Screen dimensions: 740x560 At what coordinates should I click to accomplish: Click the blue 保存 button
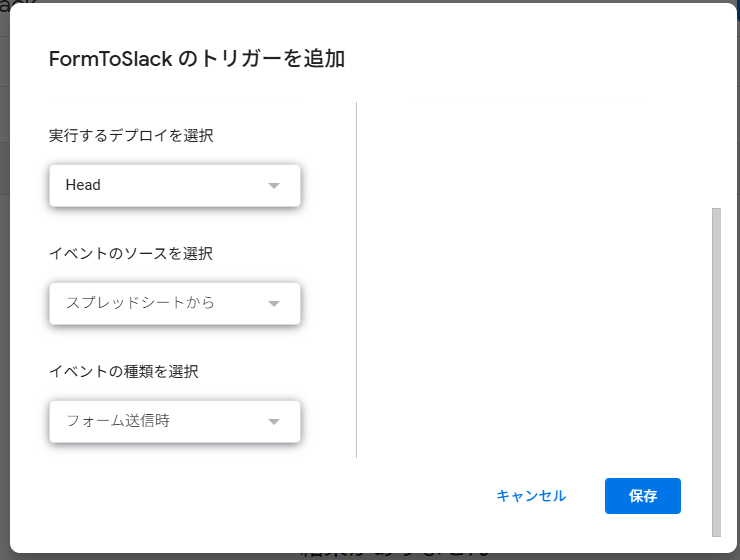643,496
